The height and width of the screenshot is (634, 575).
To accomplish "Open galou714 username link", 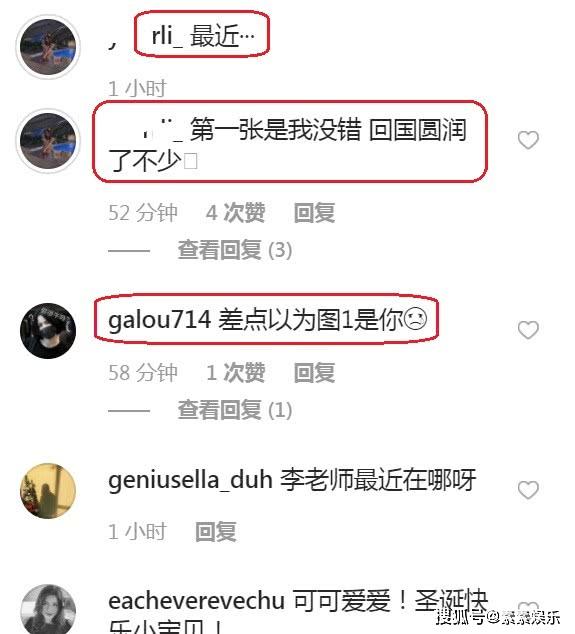I will [x=160, y=320].
